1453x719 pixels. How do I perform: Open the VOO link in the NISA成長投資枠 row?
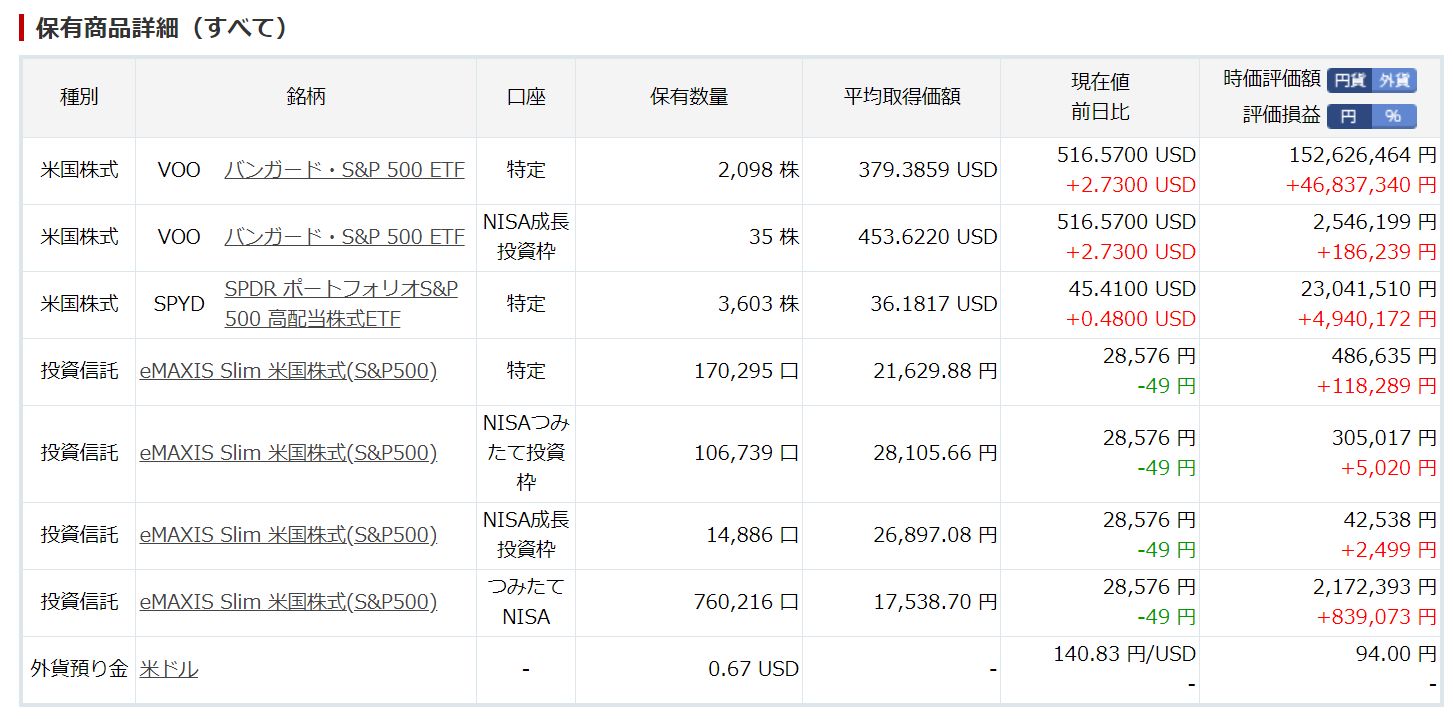[x=344, y=237]
